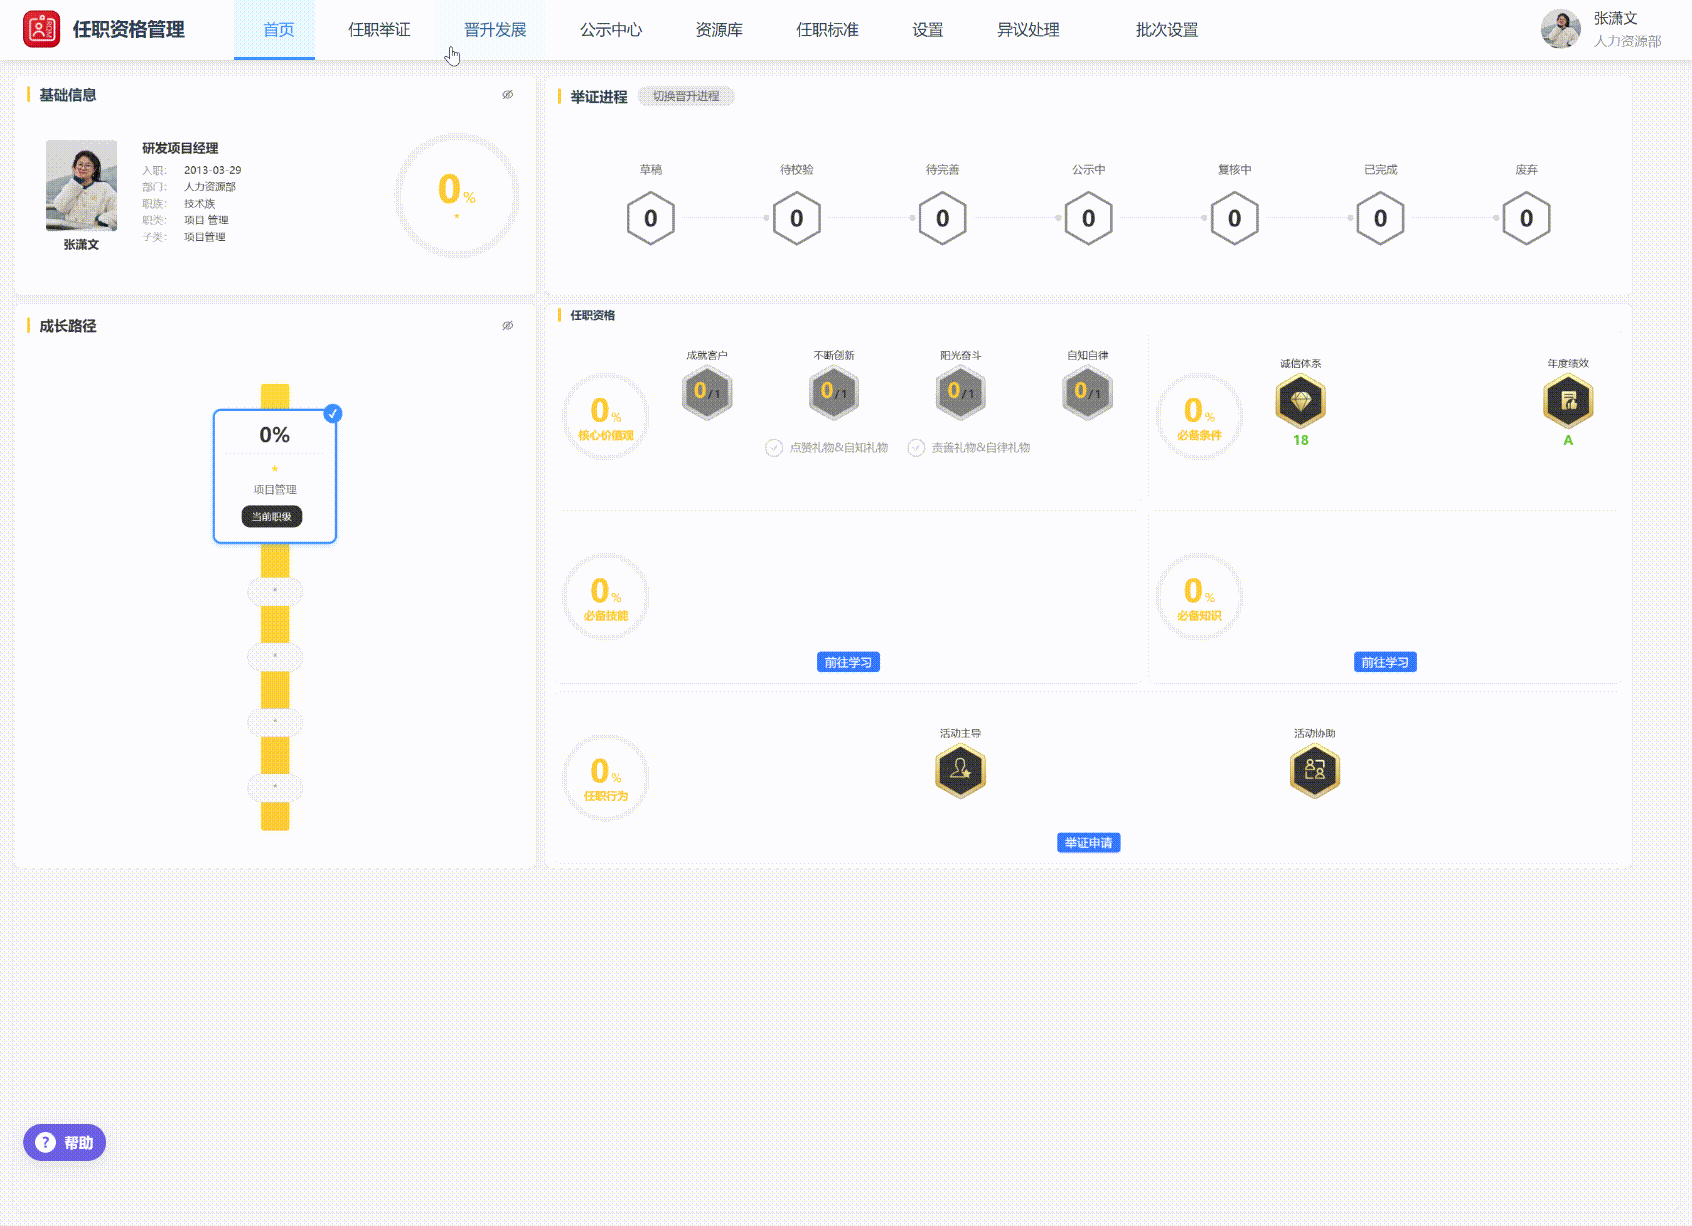
Task: Expand the user profile menu 张潇文
Action: point(1602,30)
